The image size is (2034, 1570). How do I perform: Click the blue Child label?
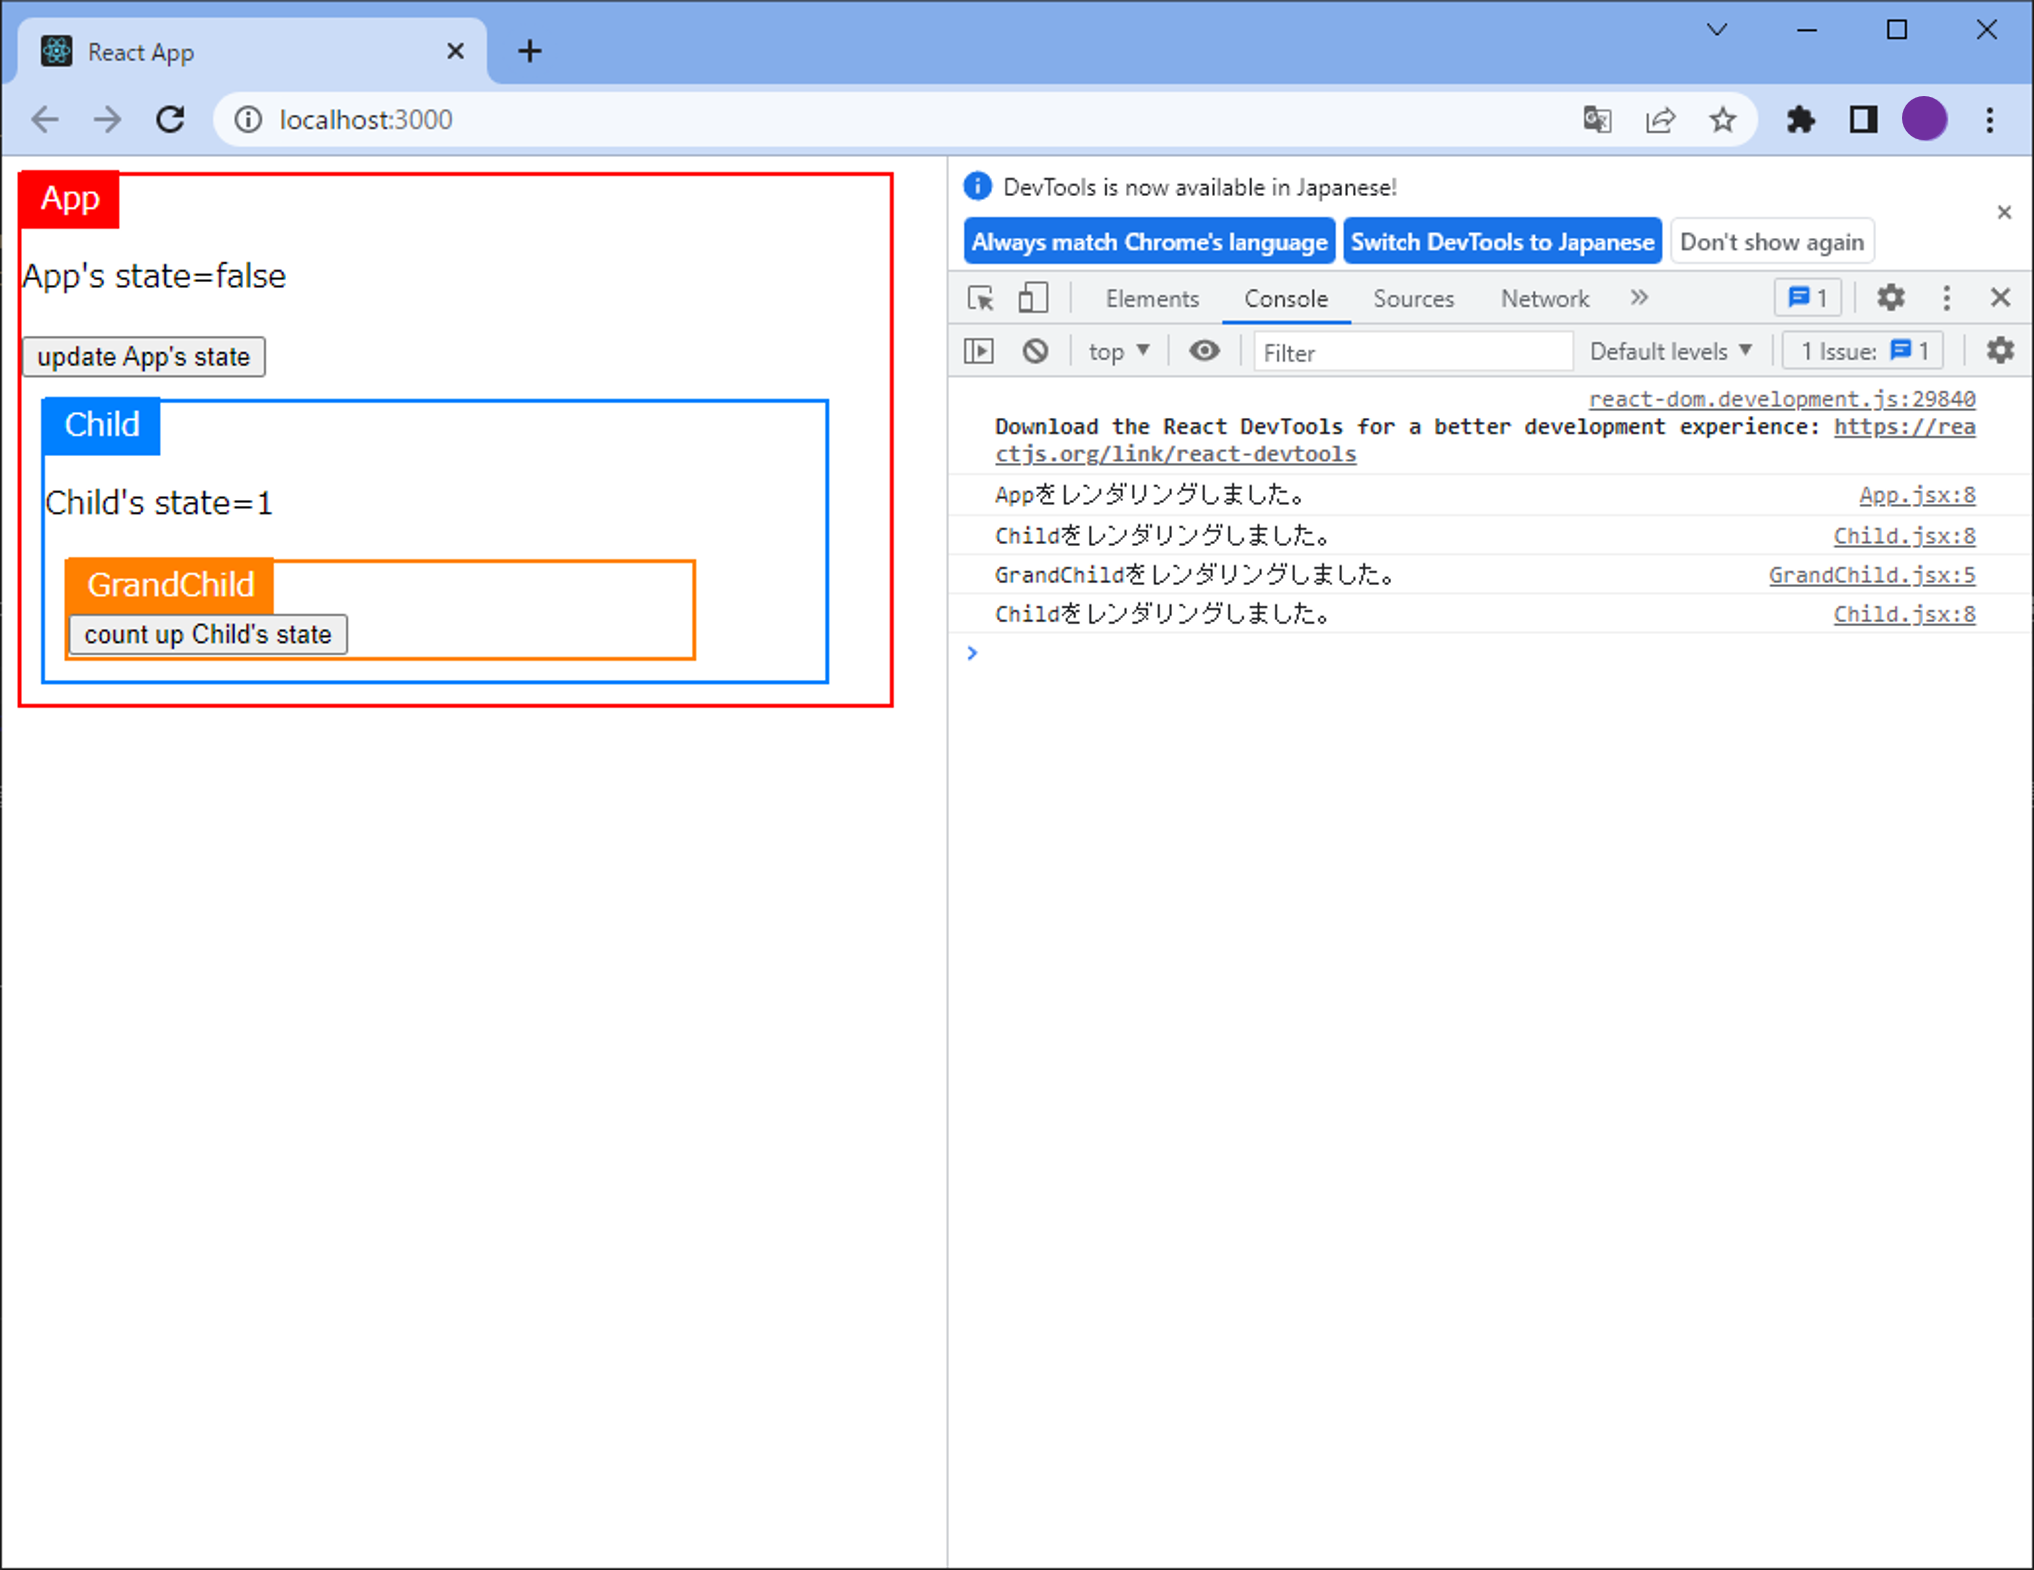coord(101,425)
